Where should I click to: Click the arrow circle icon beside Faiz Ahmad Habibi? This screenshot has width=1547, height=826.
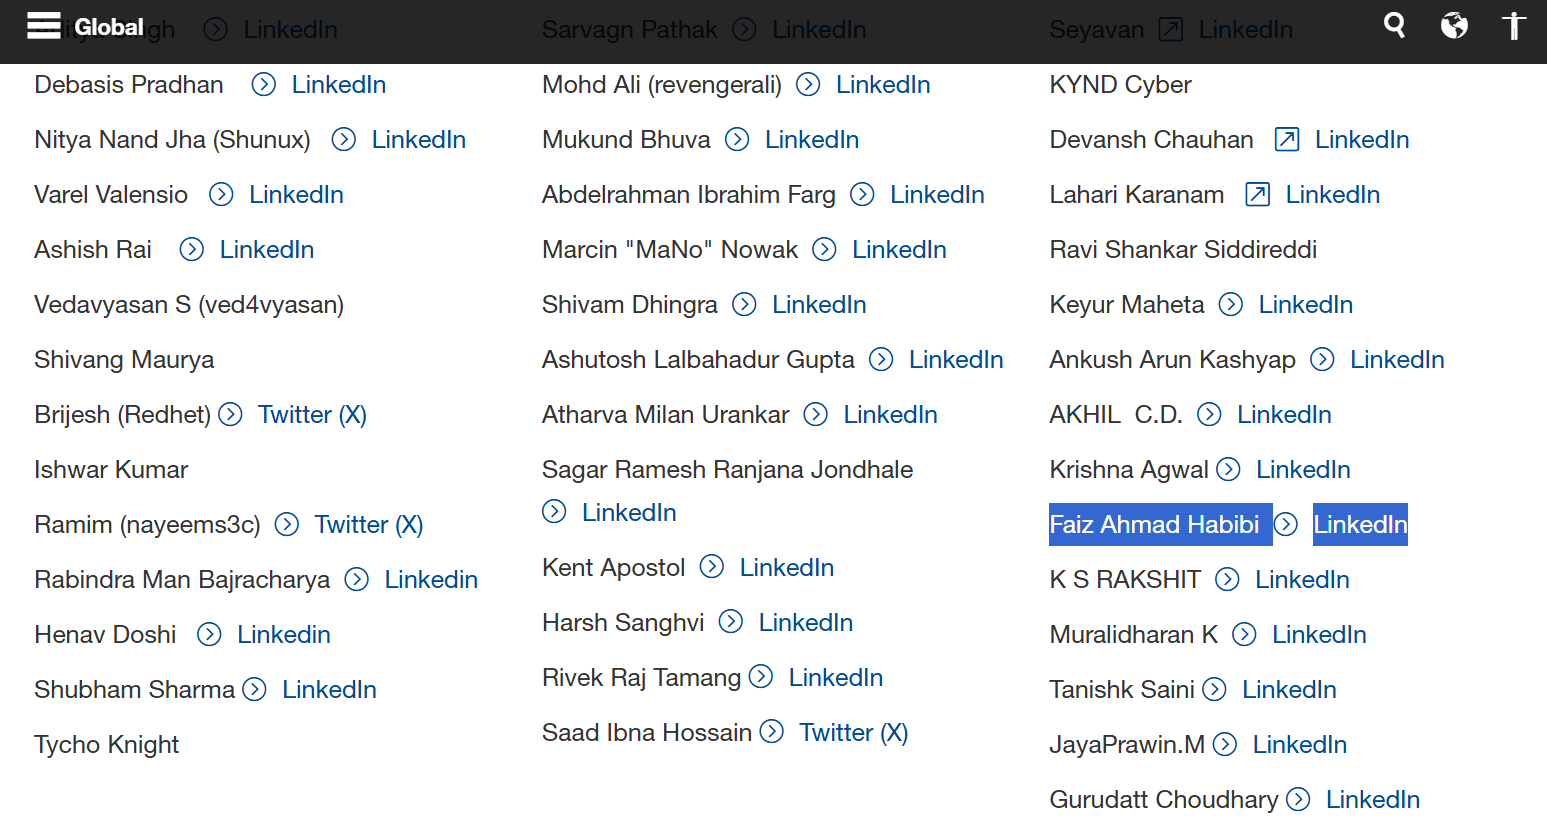[x=1286, y=525]
